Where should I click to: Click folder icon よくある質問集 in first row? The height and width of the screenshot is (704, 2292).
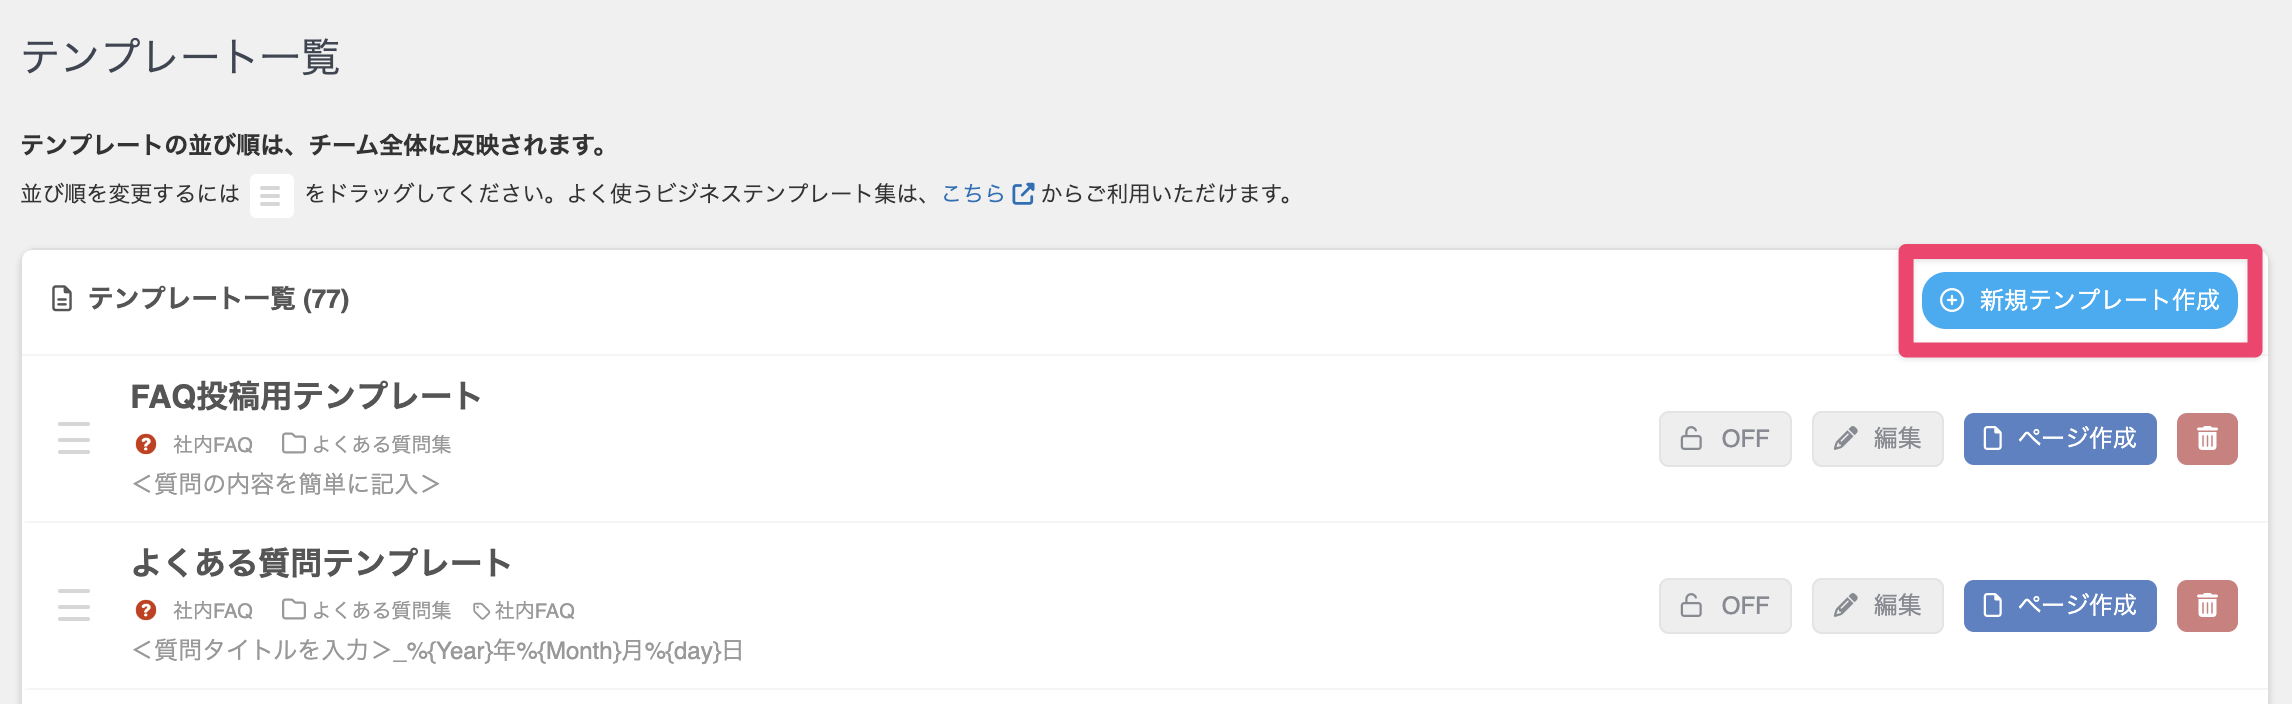click(x=293, y=443)
